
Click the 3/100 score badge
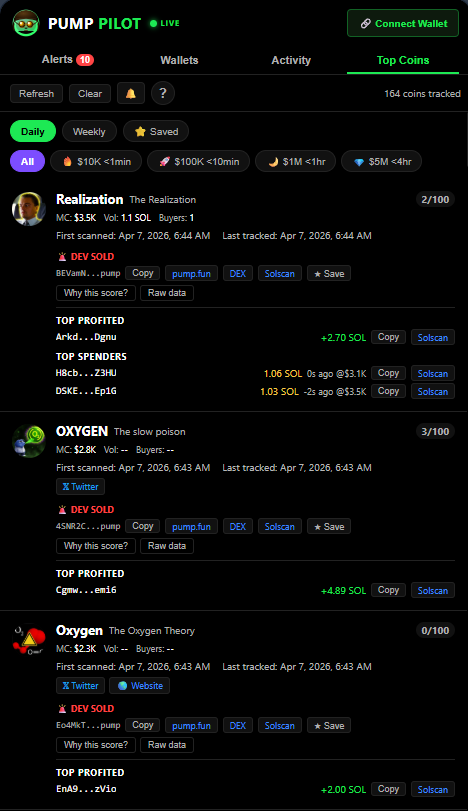[435, 432]
